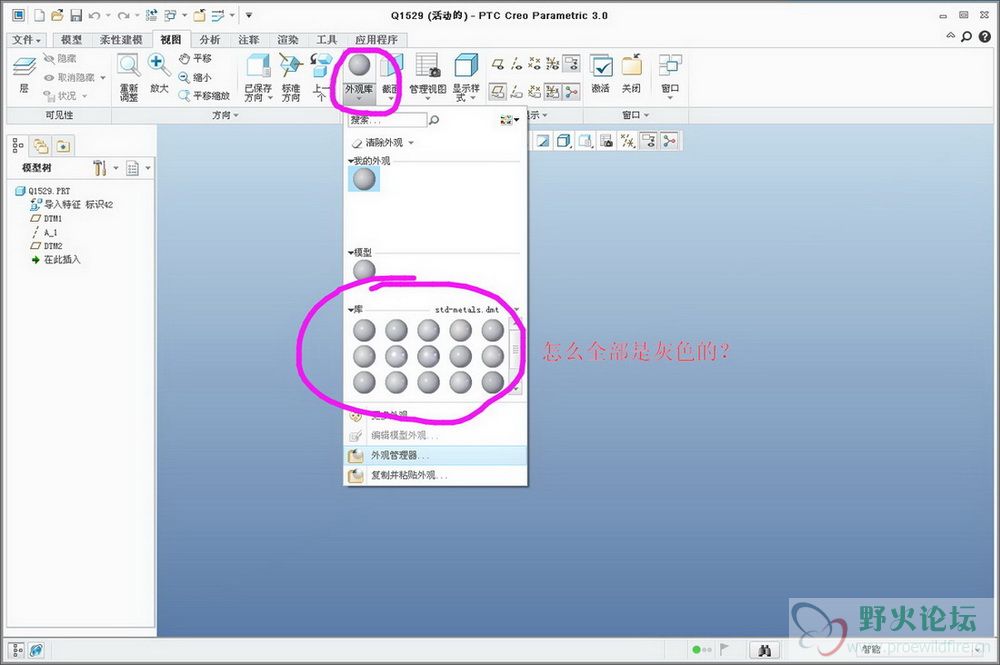The image size is (1000, 665).
Task: Open the 管理视图 view manager
Action: (427, 75)
